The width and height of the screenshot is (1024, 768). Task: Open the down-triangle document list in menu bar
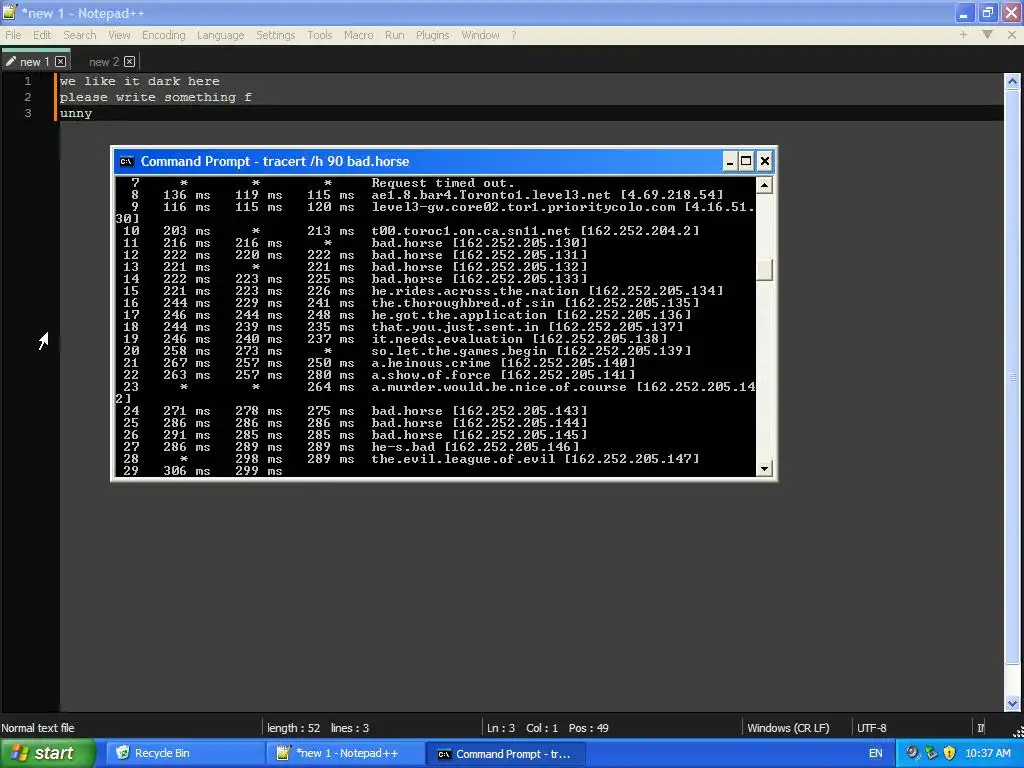click(x=987, y=35)
